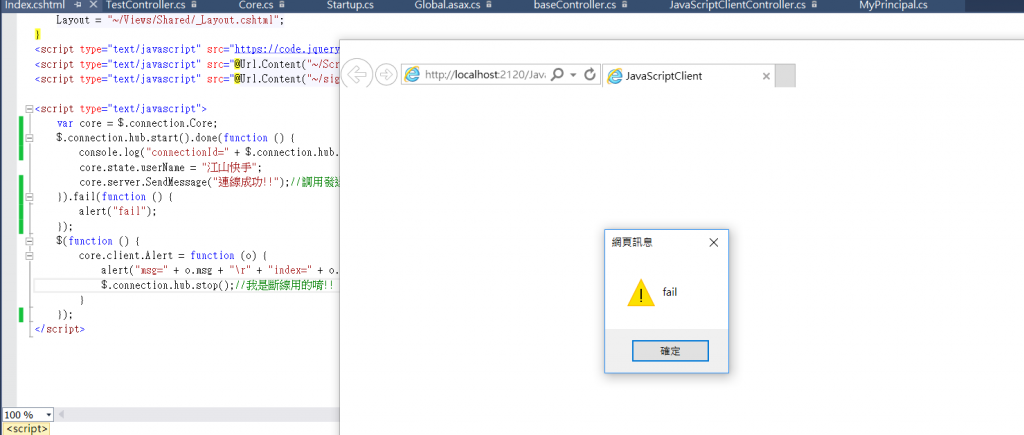Go back in the Internet Explorer window
This screenshot has height=435, width=1024.
pos(357,74)
